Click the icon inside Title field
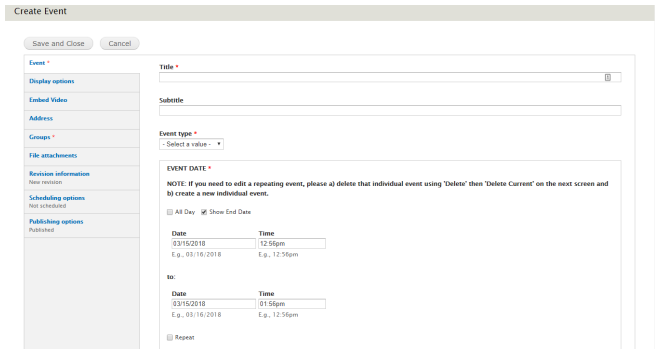This screenshot has width=658, height=360. point(608,77)
